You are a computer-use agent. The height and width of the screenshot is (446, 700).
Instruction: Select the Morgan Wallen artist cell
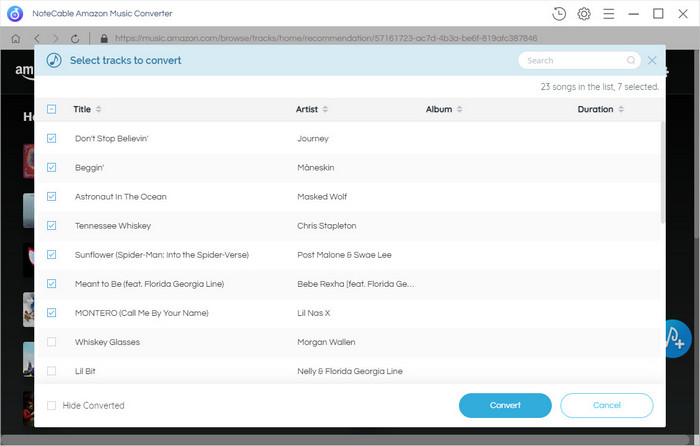pyautogui.click(x=326, y=342)
